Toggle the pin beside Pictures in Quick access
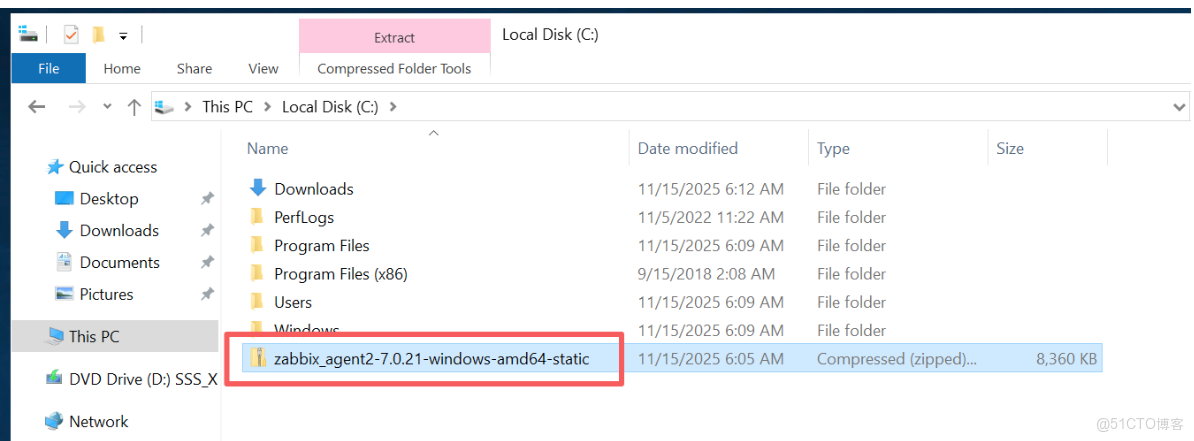1194x441 pixels. click(x=207, y=294)
